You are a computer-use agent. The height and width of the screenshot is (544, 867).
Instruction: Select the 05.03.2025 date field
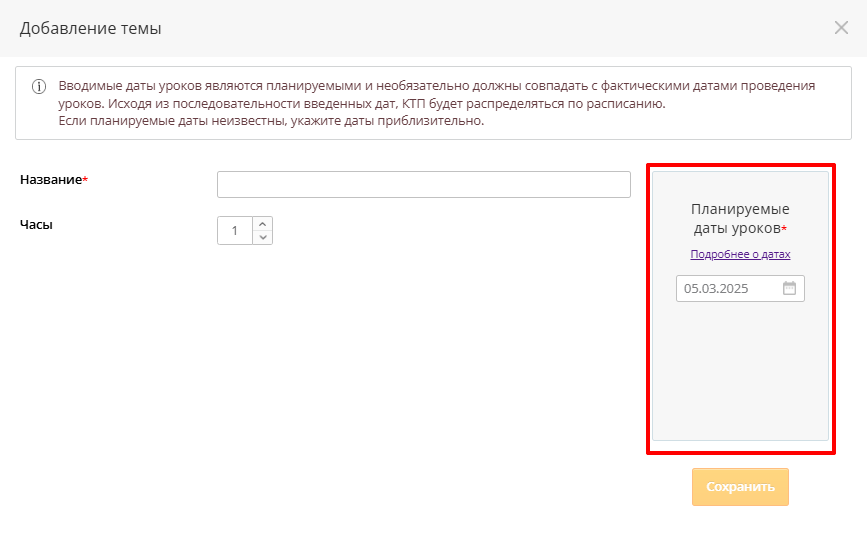click(x=727, y=289)
